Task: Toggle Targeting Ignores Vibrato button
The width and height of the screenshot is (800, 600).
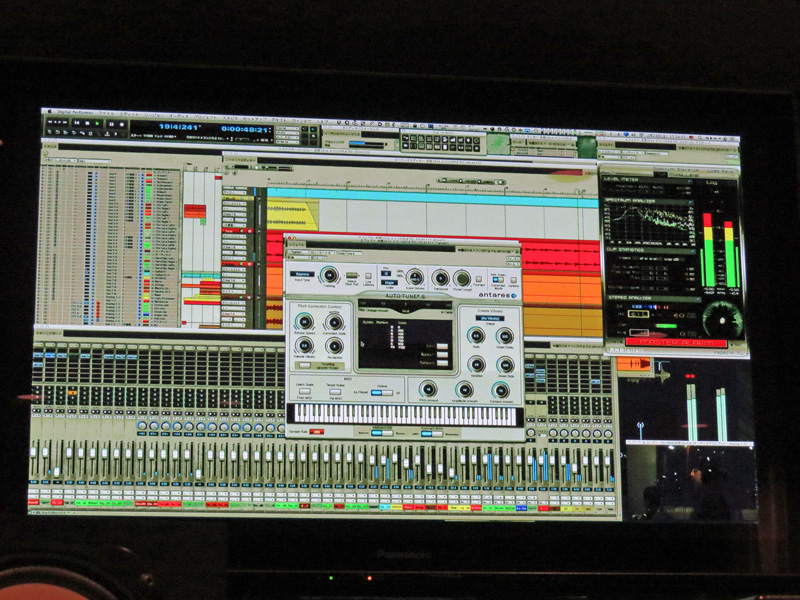Action: [305, 365]
